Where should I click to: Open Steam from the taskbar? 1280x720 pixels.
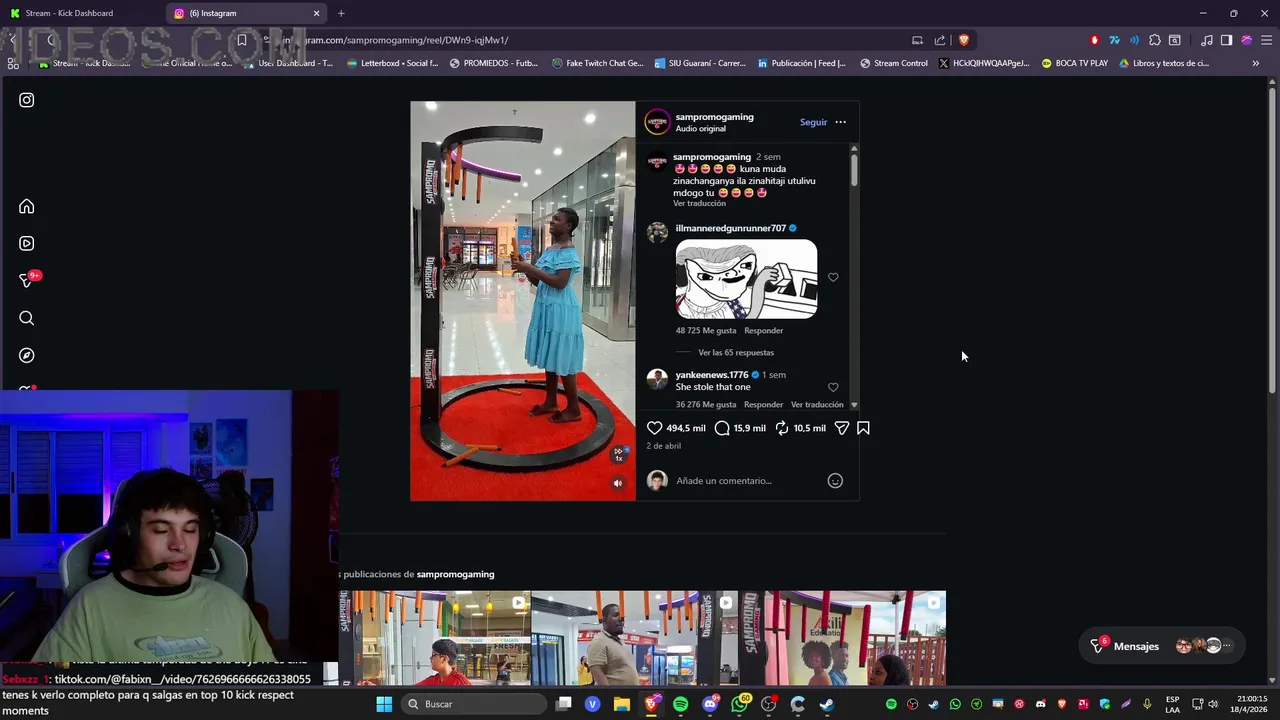pyautogui.click(x=827, y=704)
